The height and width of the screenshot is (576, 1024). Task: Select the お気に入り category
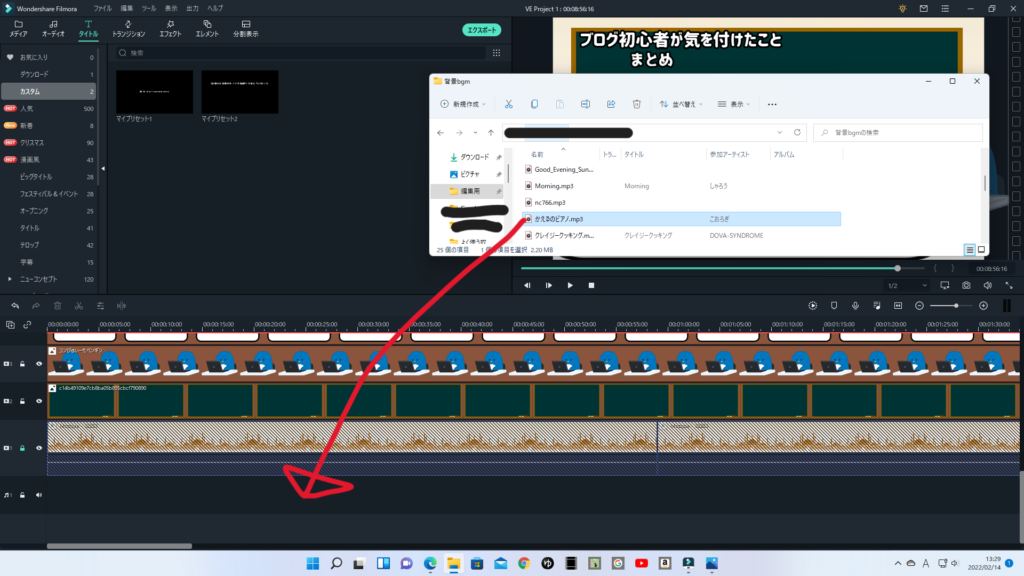pos(50,57)
